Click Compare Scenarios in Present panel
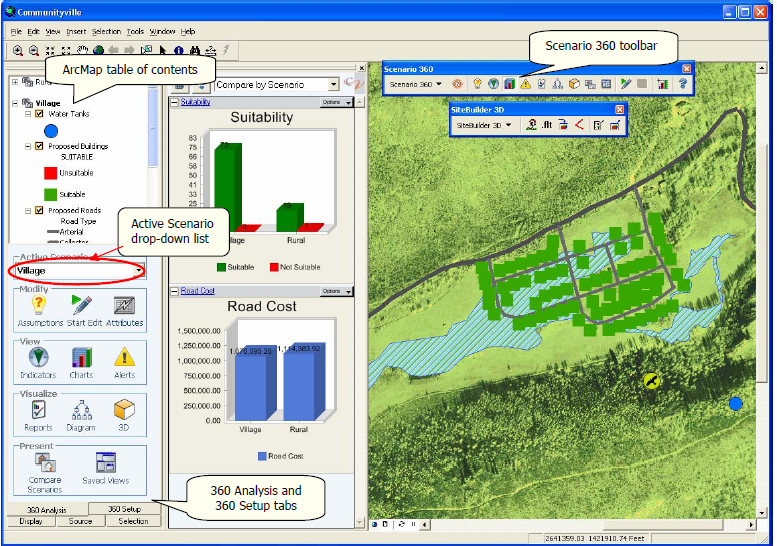 [45, 465]
